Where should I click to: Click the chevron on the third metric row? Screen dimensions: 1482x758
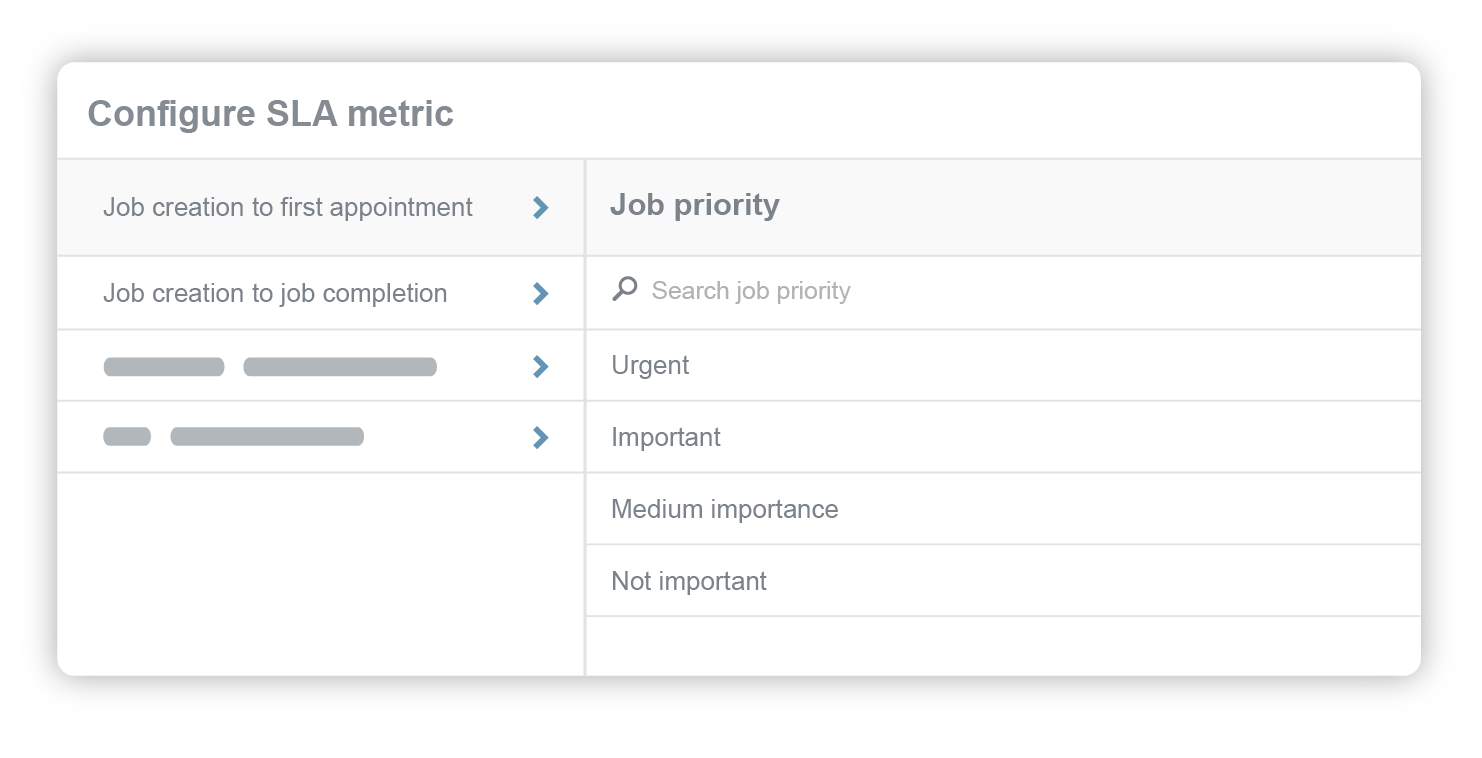click(x=541, y=367)
